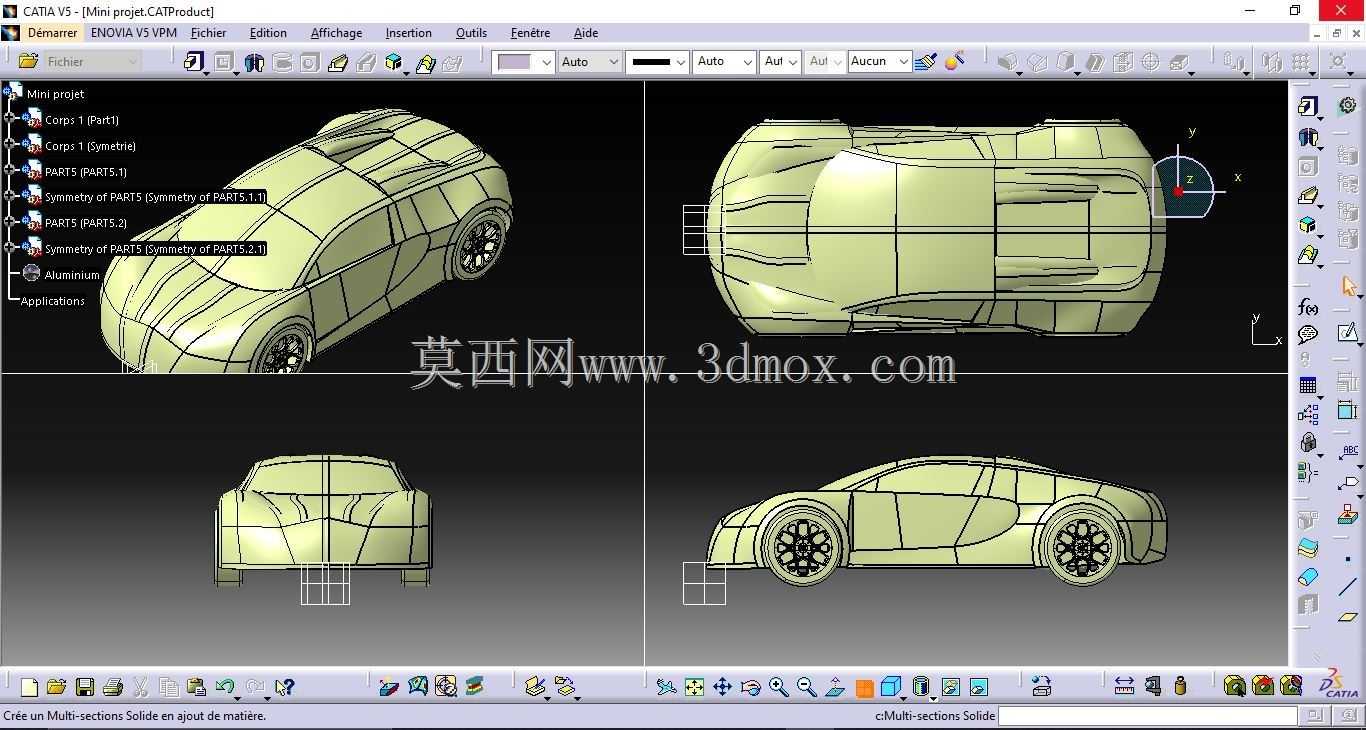The height and width of the screenshot is (730, 1366).
Task: Swap visible space icon
Action: [x=979, y=687]
